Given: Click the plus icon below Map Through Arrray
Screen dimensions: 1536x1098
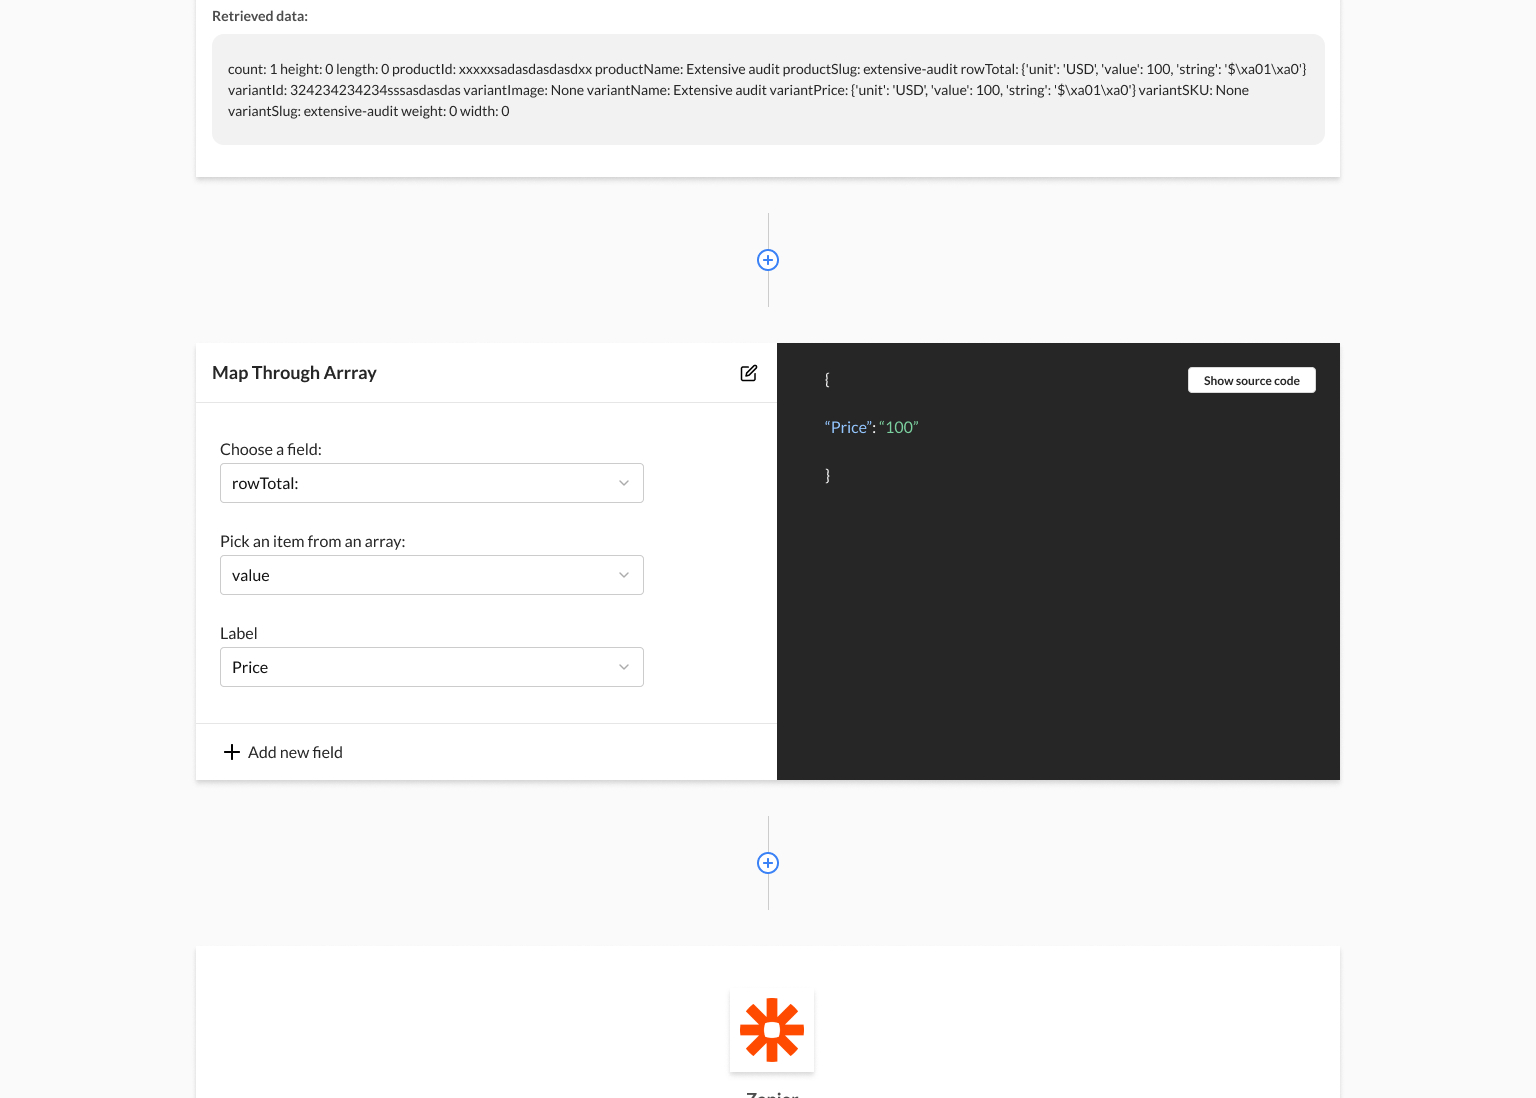Looking at the screenshot, I should pyautogui.click(x=768, y=863).
